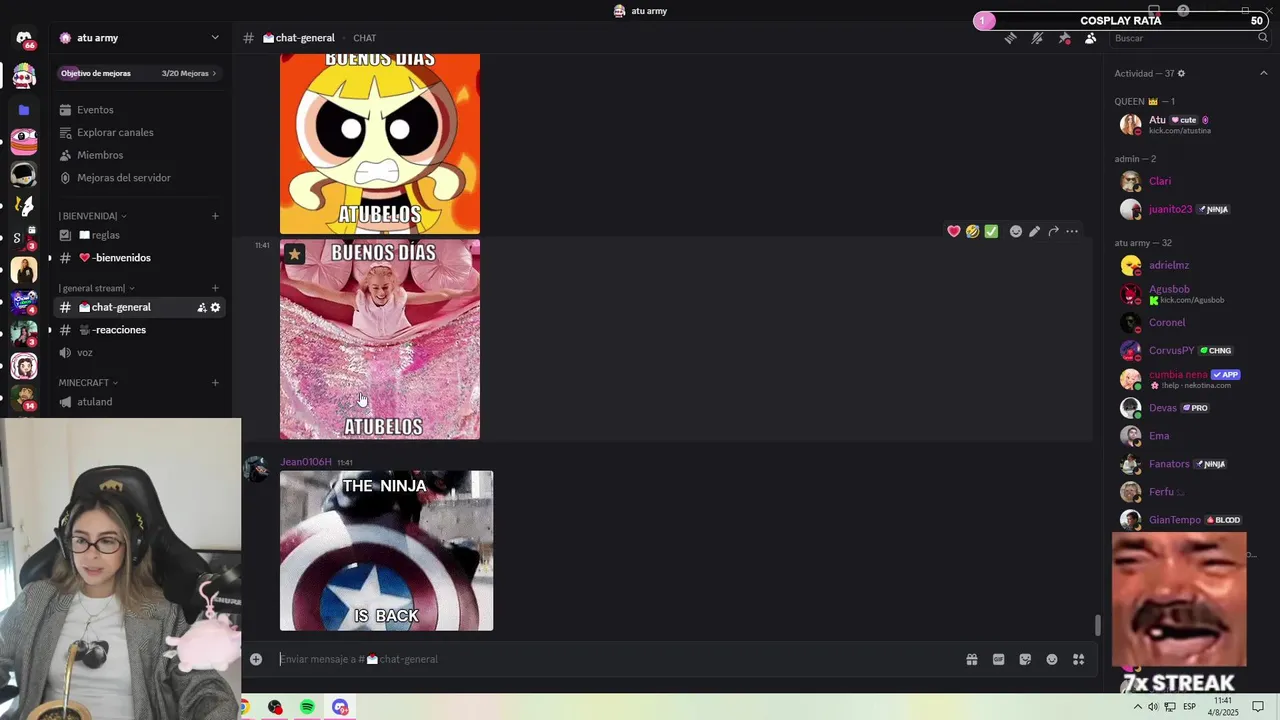The image size is (1280, 720).
Task: Open add reaction emoji picker on message
Action: coord(1016,231)
